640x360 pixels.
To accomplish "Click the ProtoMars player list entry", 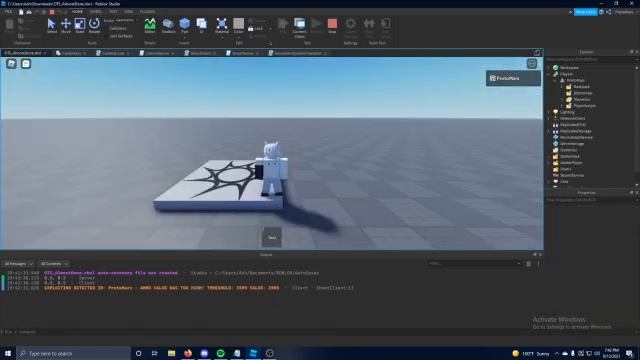I will [x=513, y=78].
